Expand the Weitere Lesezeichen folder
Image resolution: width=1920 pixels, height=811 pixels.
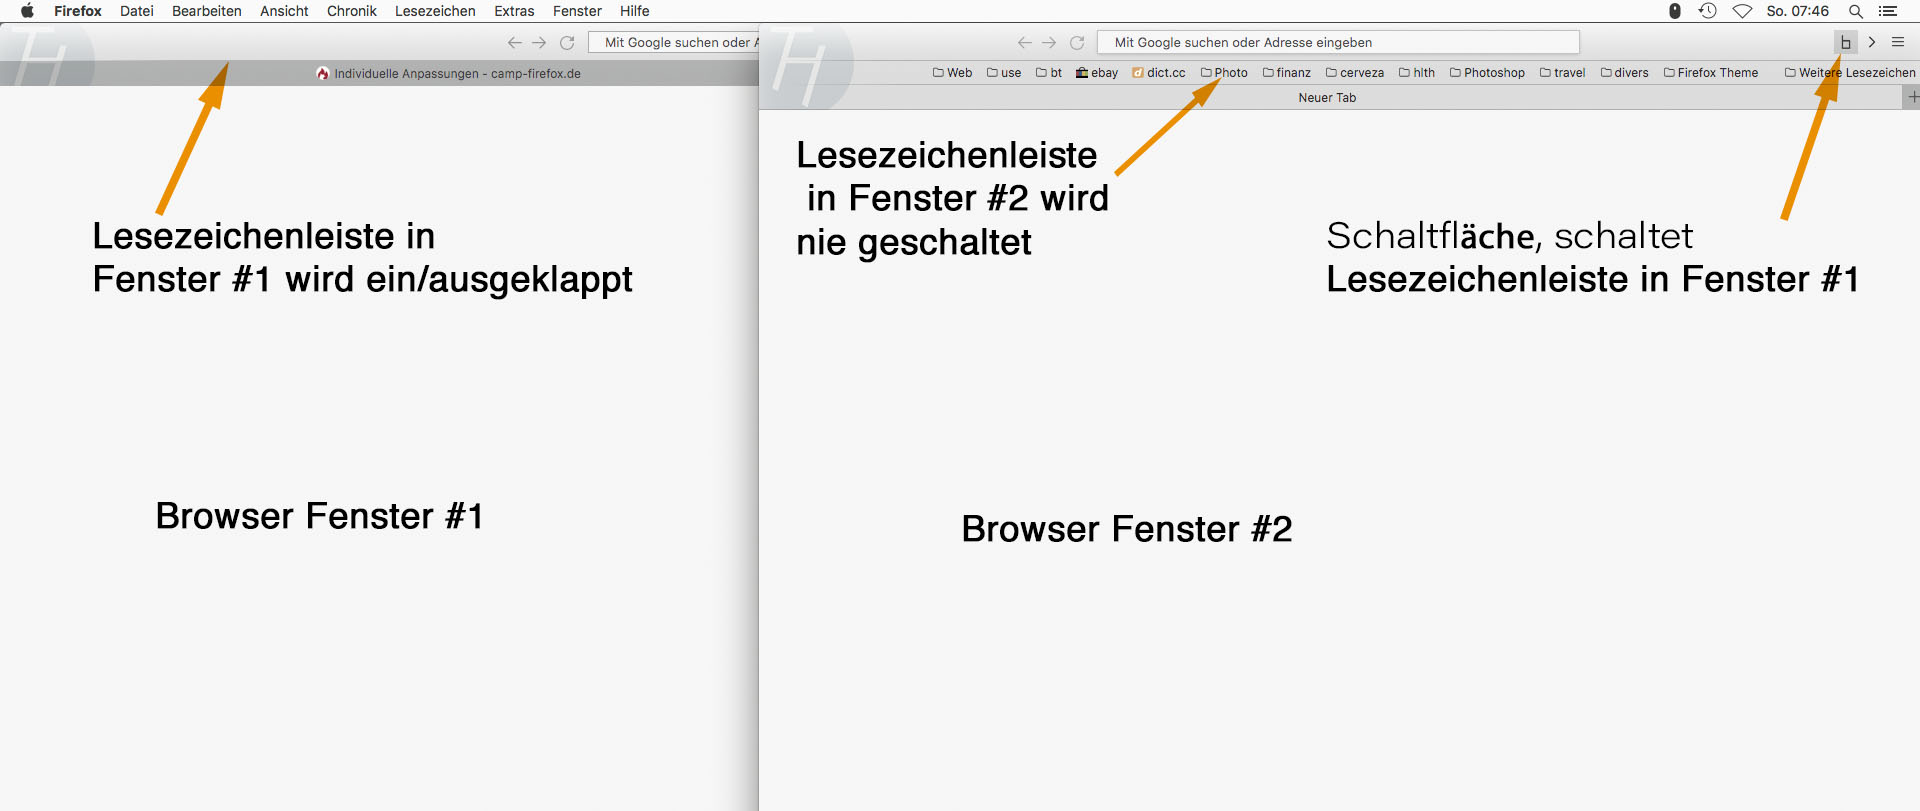[1850, 73]
